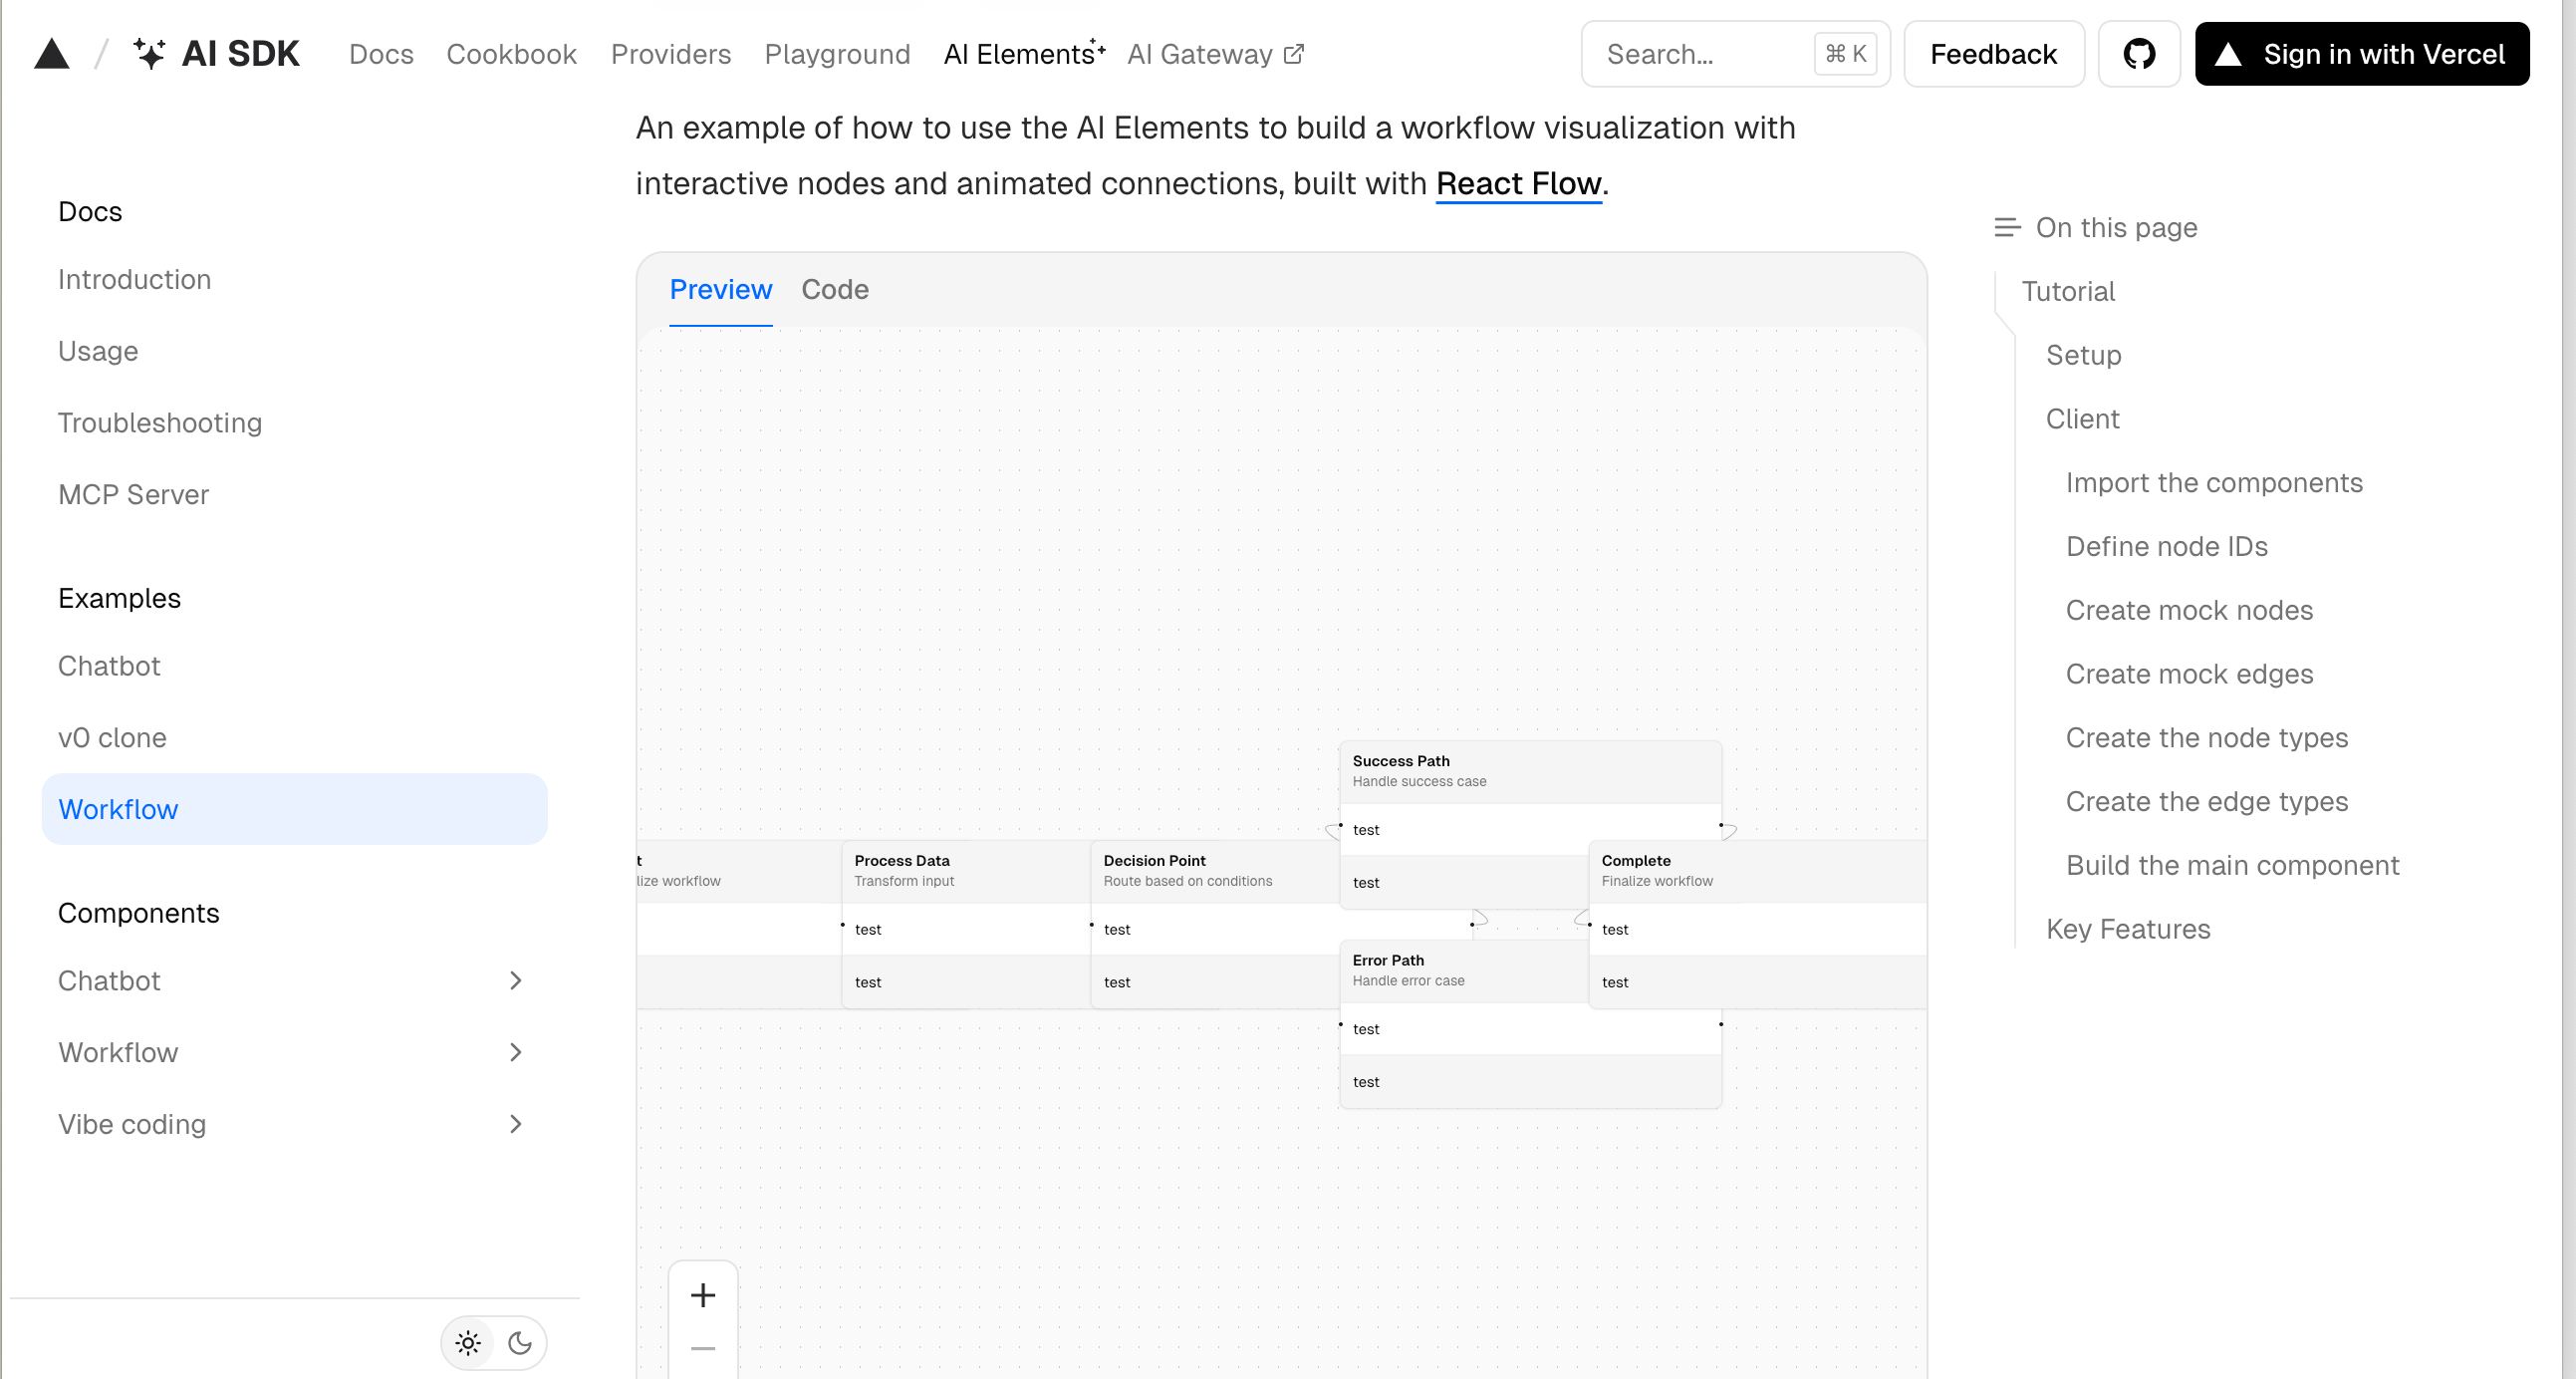Click the AI SDK sparkle logo

click(149, 54)
